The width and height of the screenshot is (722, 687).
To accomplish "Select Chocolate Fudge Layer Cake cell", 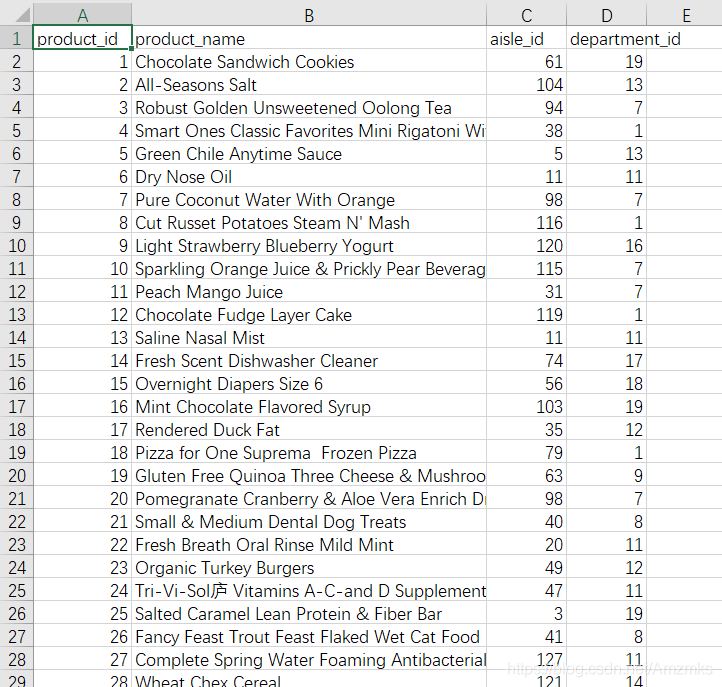I will (x=309, y=314).
